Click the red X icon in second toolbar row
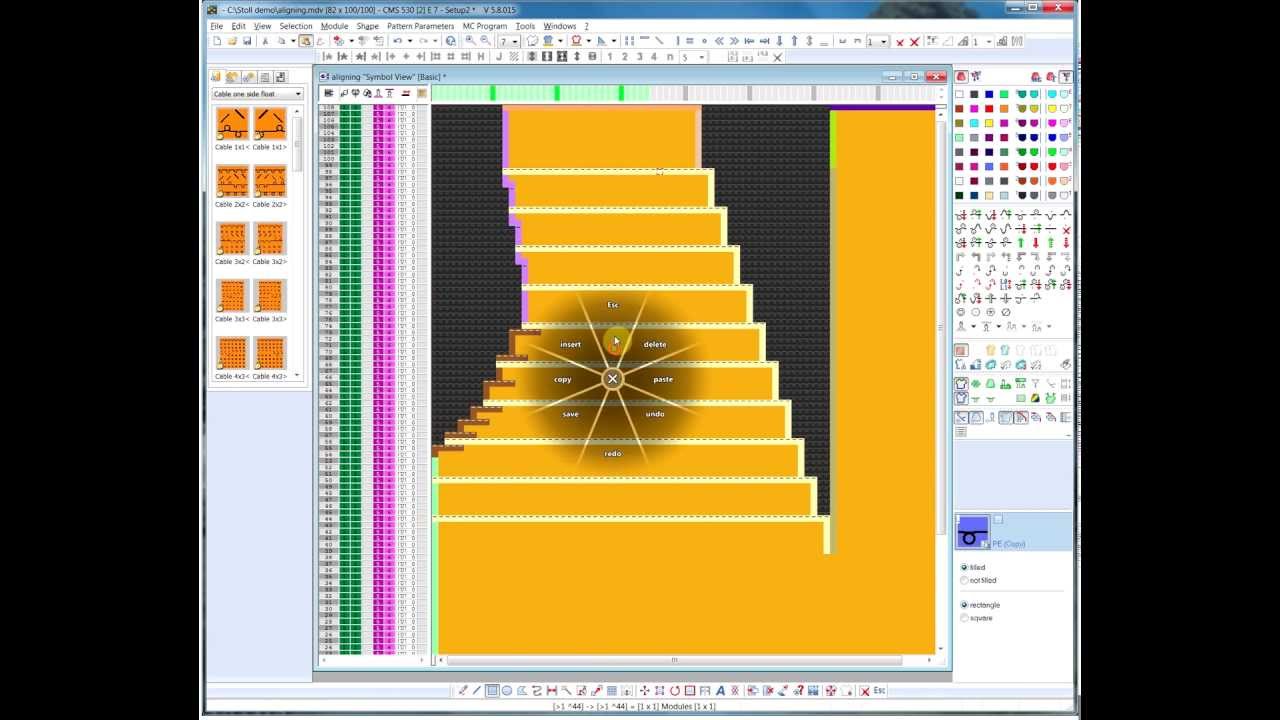 click(x=777, y=57)
